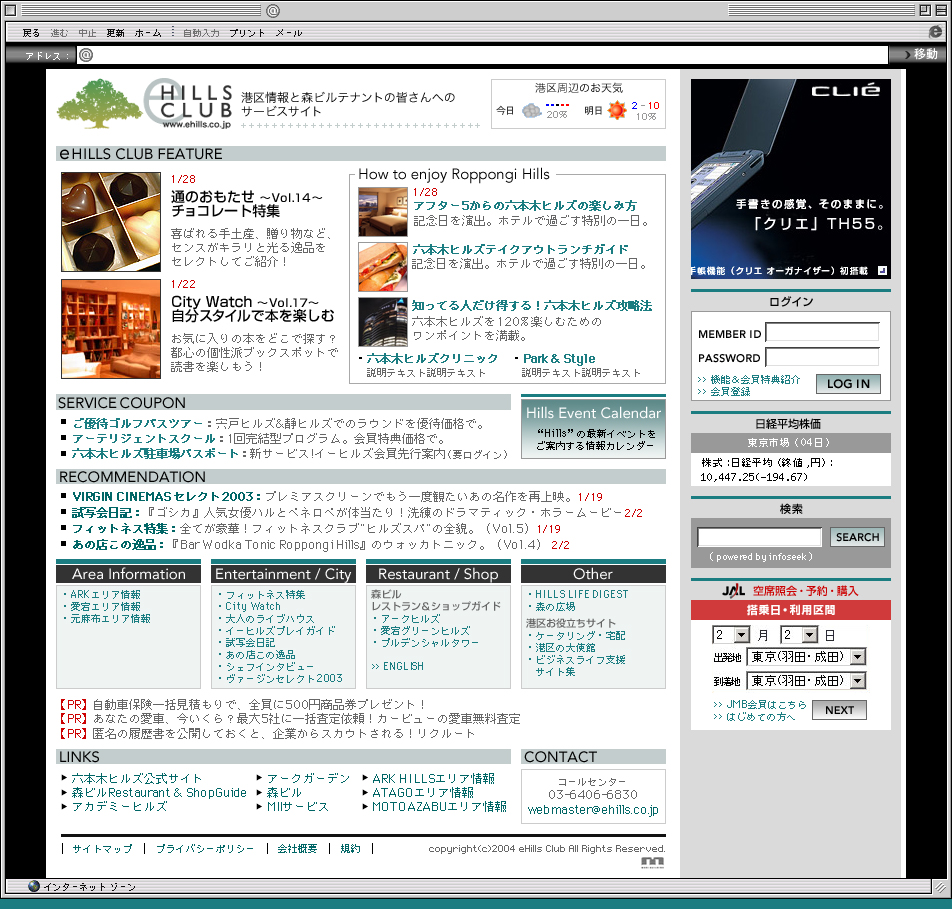Screen dimensions: 952x909
Task: Open アークガーデン link
Action: (x=308, y=778)
